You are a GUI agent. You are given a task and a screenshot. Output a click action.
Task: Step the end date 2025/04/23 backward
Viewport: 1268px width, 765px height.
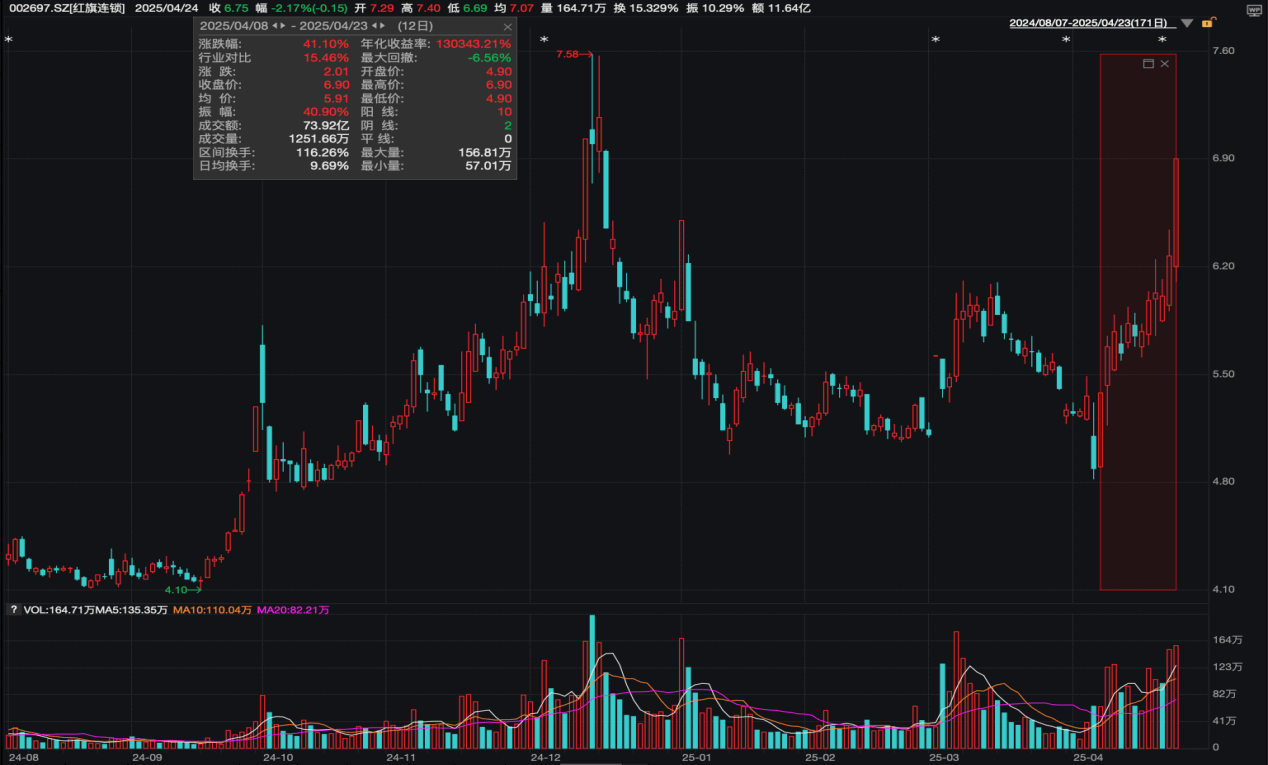375,25
